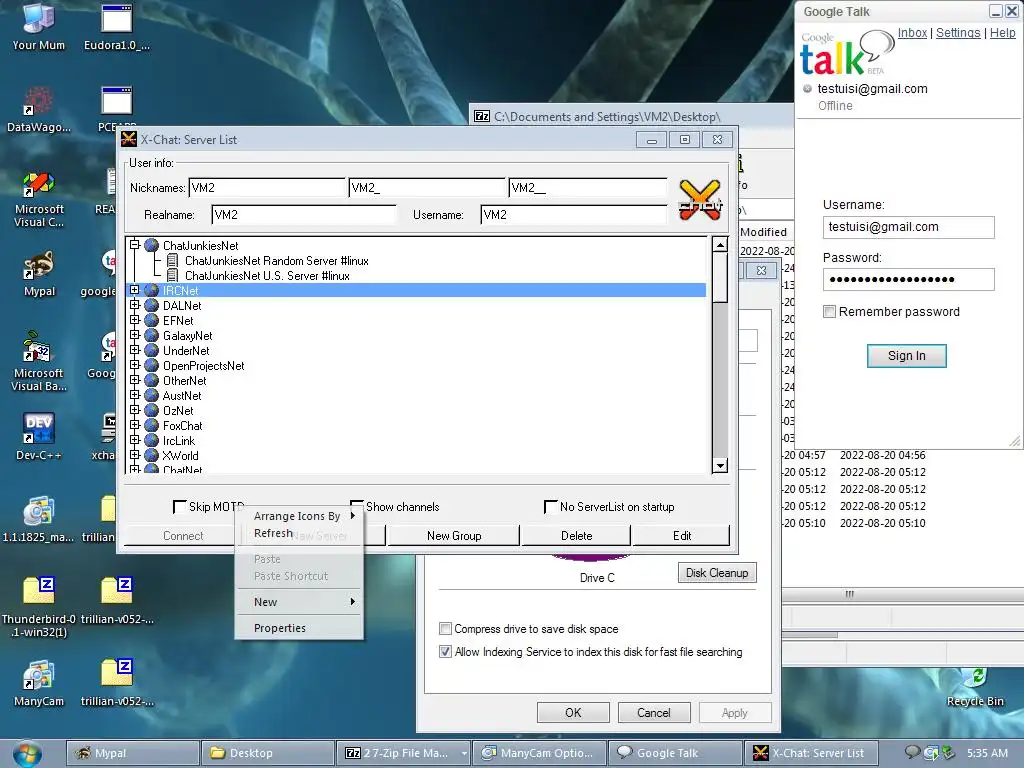This screenshot has width=1024, height=768.
Task: Click the Edit button in Server List
Action: [x=682, y=536]
